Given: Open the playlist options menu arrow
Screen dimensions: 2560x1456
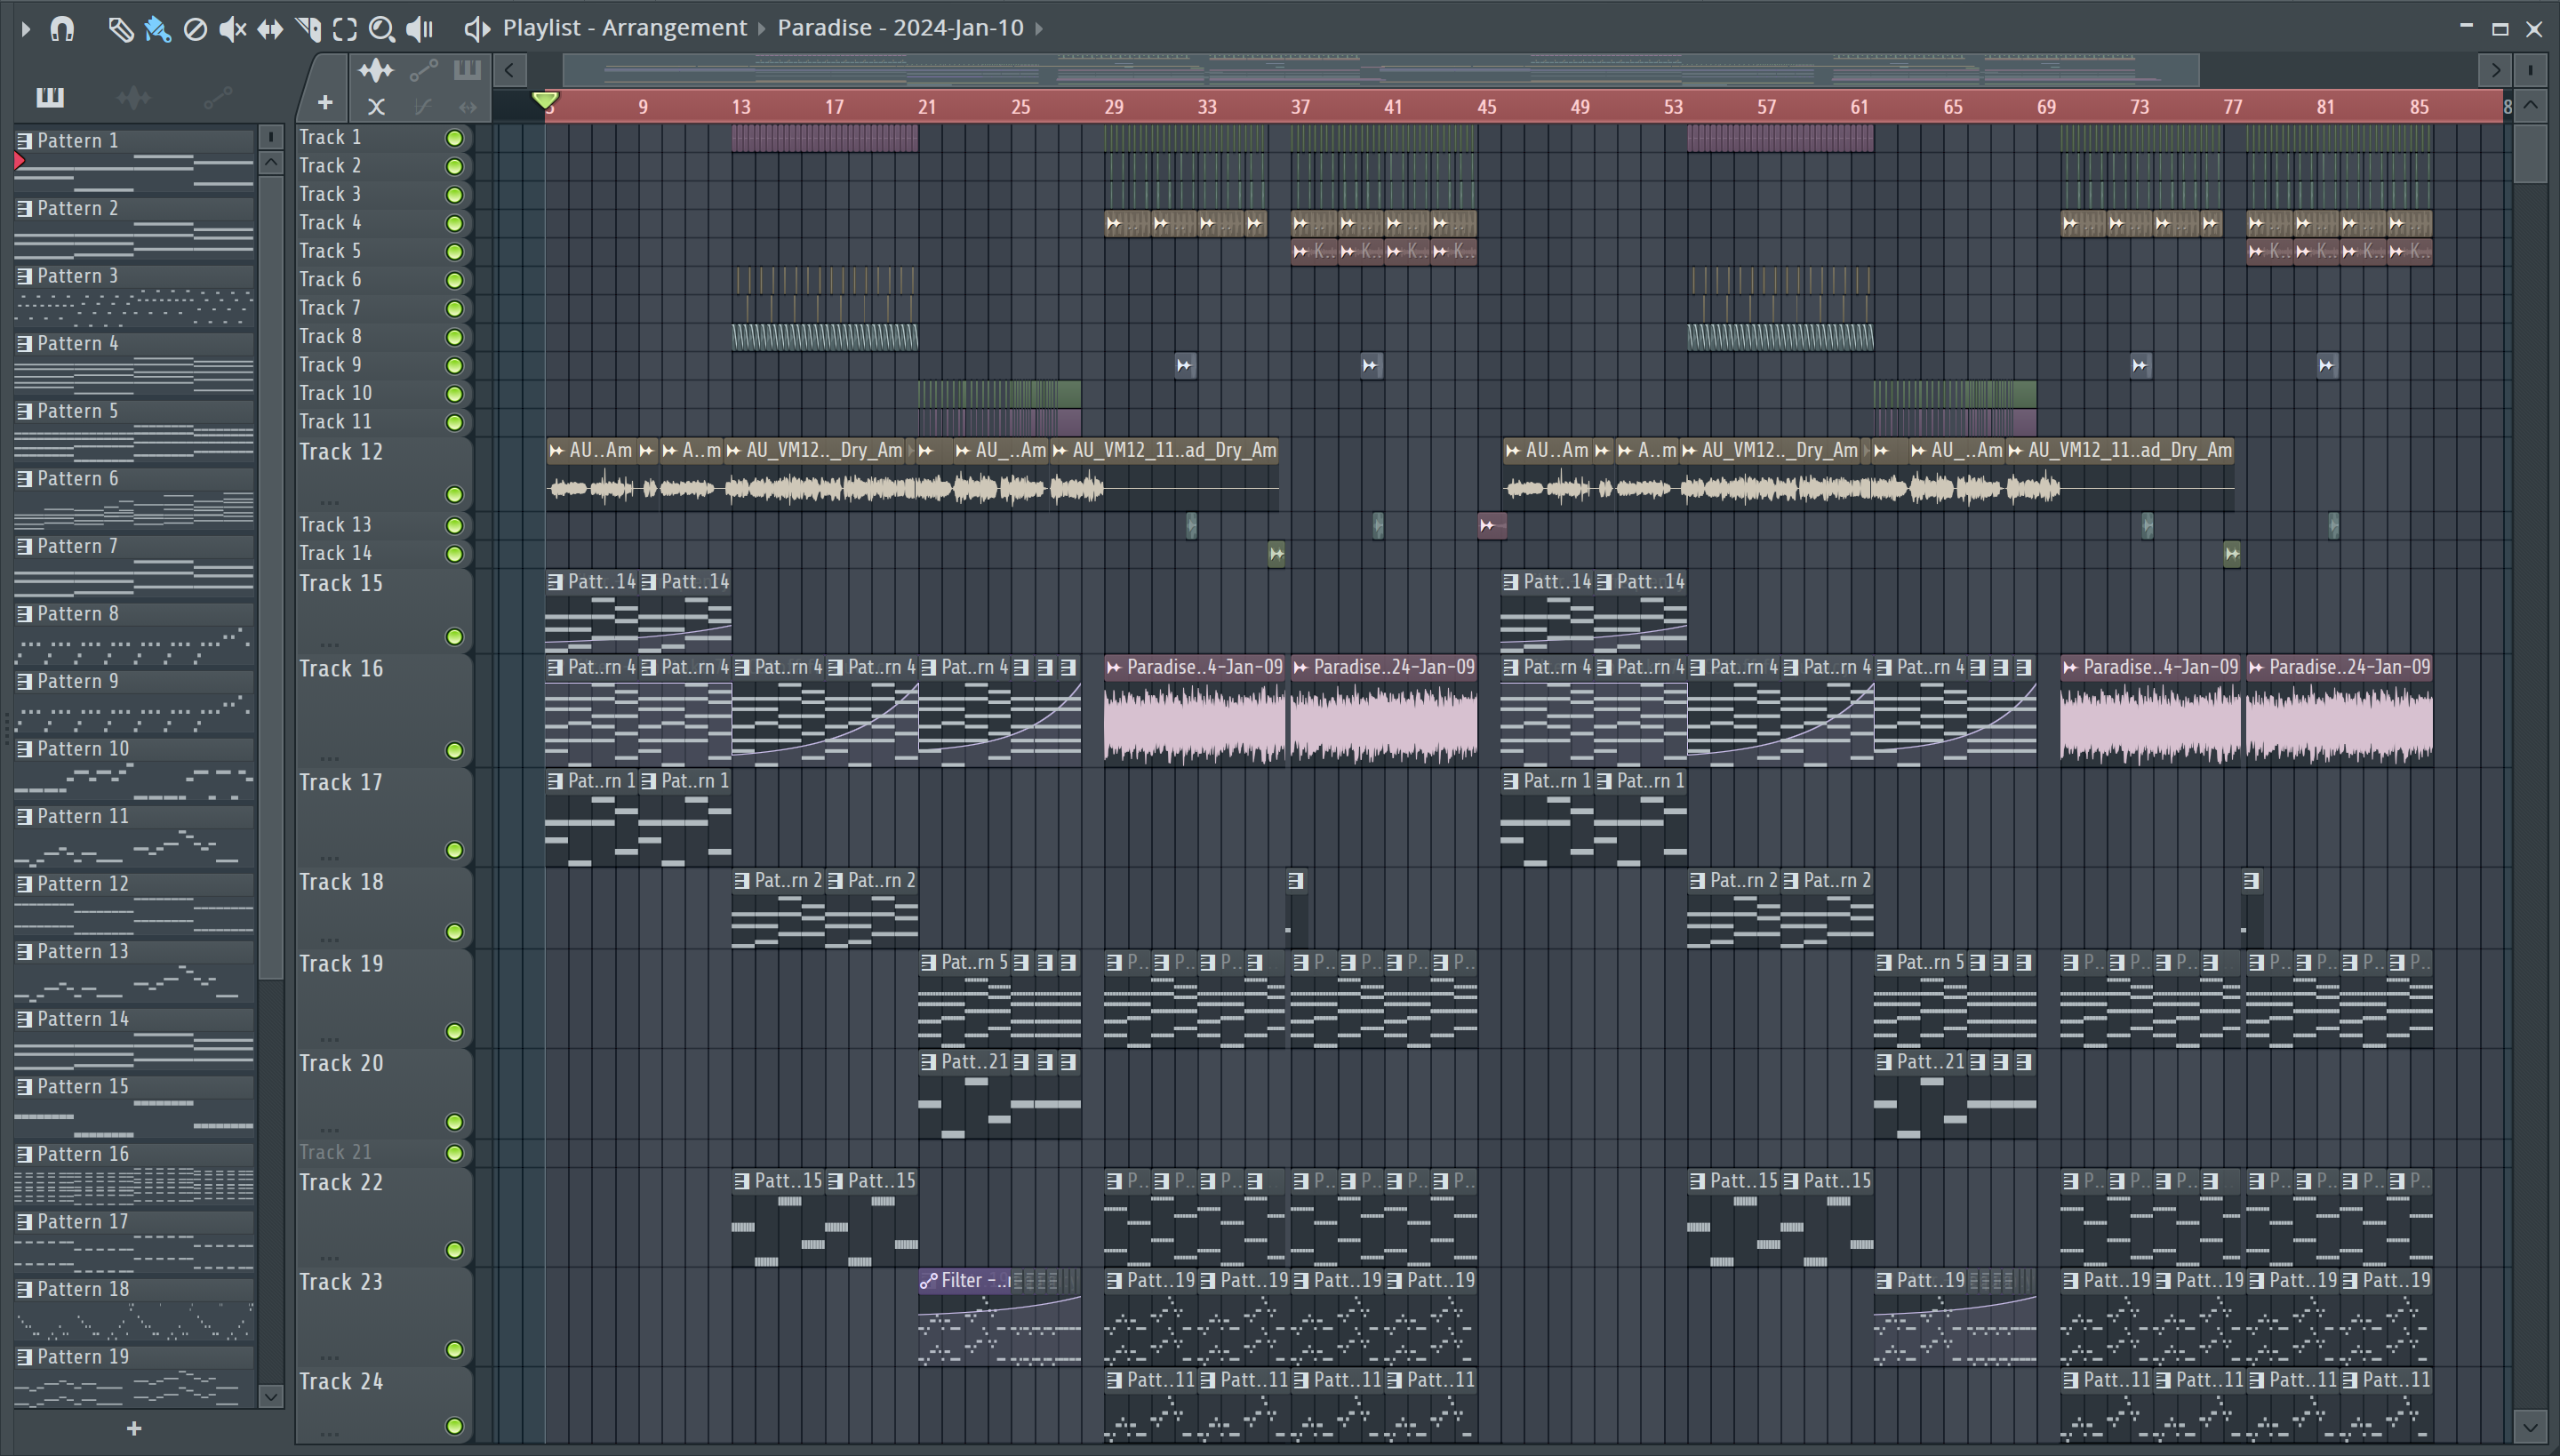Looking at the screenshot, I should [x=25, y=29].
